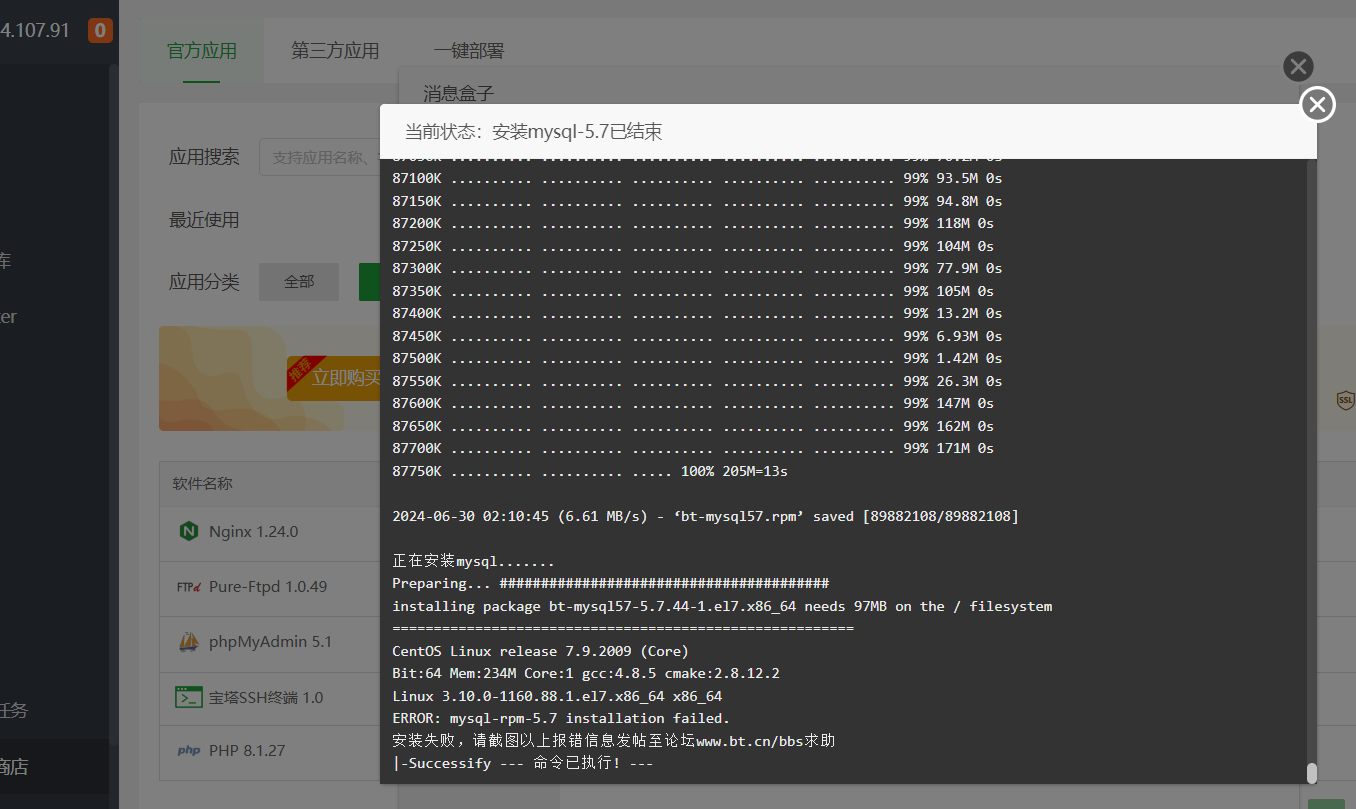
Task: Click the Pure-Ftpd FTP icon
Action: (x=189, y=587)
